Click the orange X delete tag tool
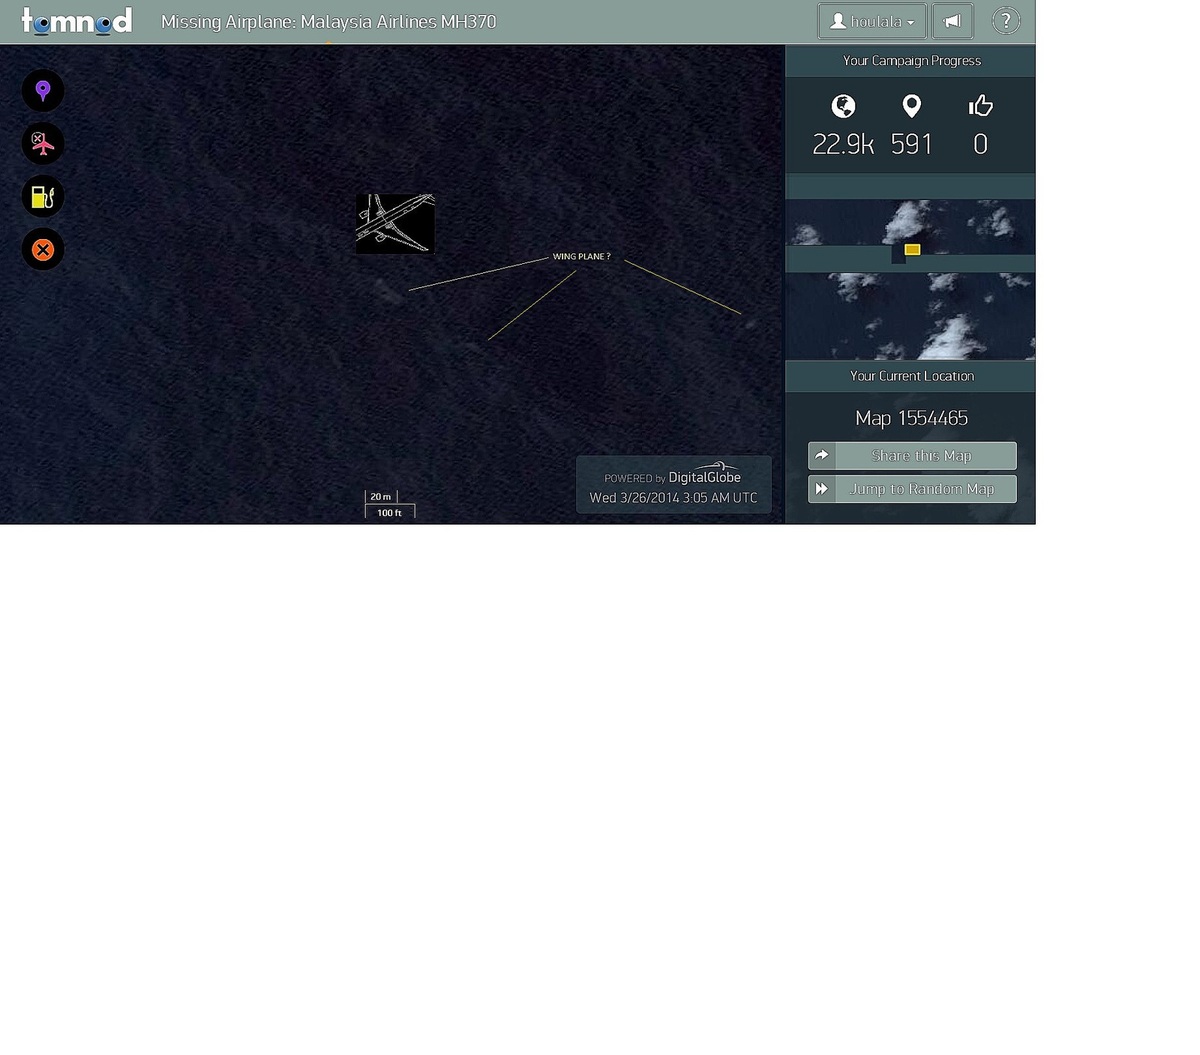This screenshot has width=1200, height=1055. point(43,249)
